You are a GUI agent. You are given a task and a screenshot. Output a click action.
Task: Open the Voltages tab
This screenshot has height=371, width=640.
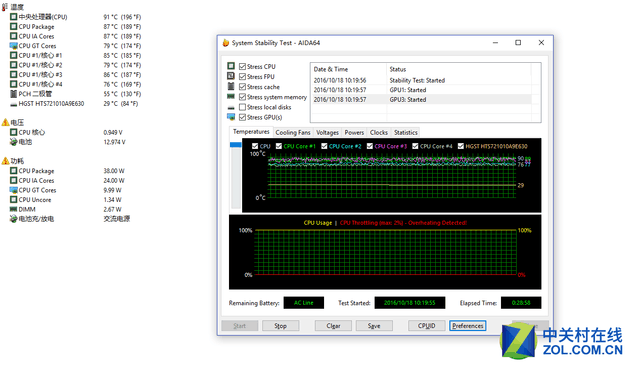(327, 133)
